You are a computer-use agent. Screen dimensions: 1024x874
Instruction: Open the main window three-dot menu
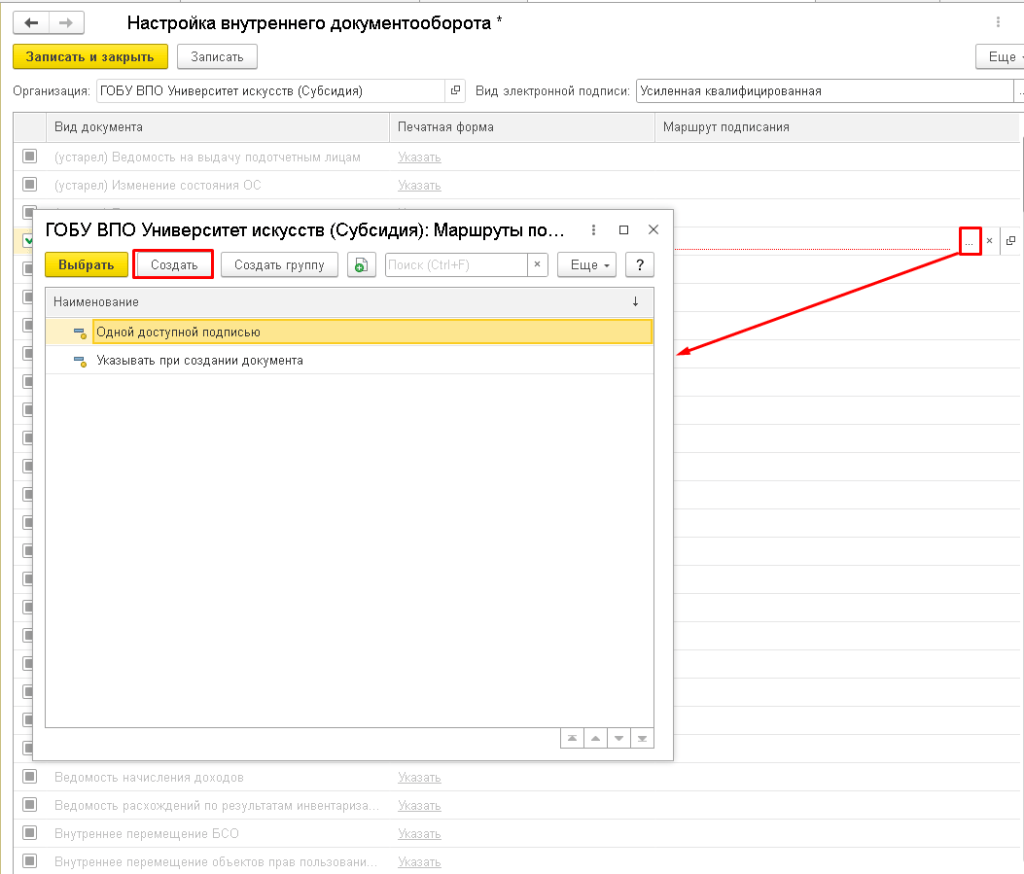coord(997,22)
